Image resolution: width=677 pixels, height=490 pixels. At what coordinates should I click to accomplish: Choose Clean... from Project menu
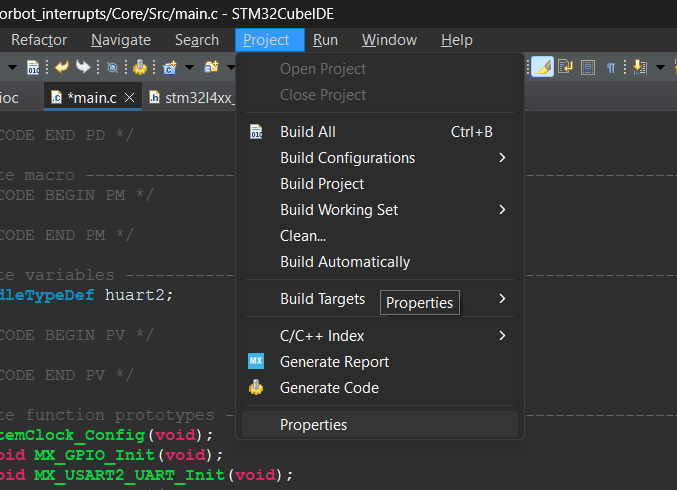coord(380,236)
